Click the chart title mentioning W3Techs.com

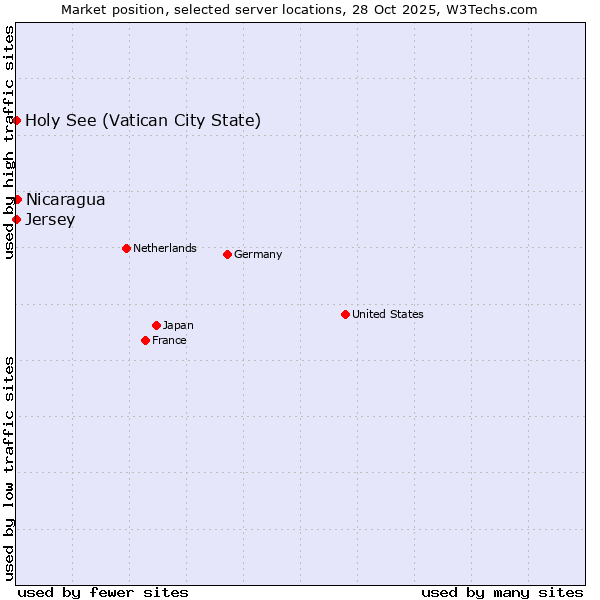299,10
